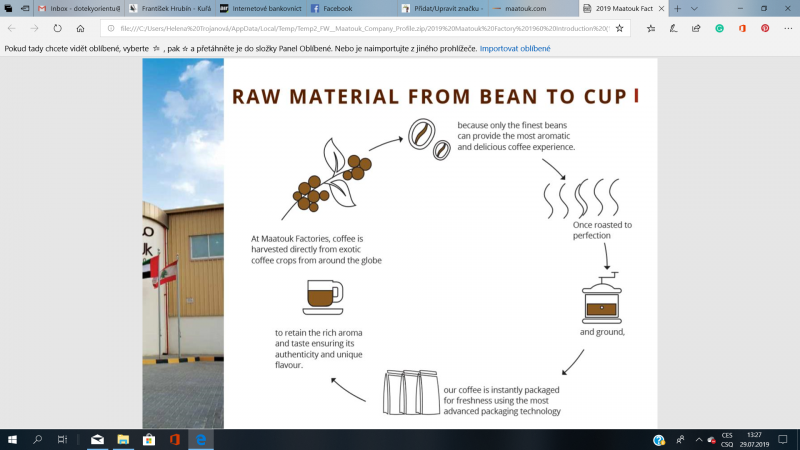800x450 pixels.
Task: Open clock and calendar 13:27
Action: tap(754, 440)
